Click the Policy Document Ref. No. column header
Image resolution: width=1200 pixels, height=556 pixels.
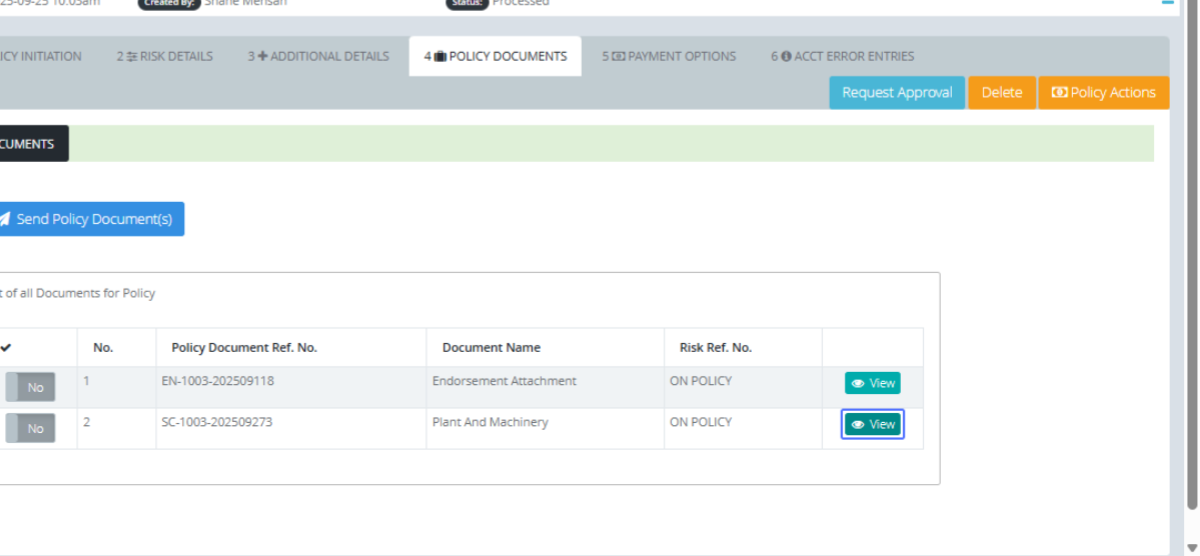click(244, 348)
